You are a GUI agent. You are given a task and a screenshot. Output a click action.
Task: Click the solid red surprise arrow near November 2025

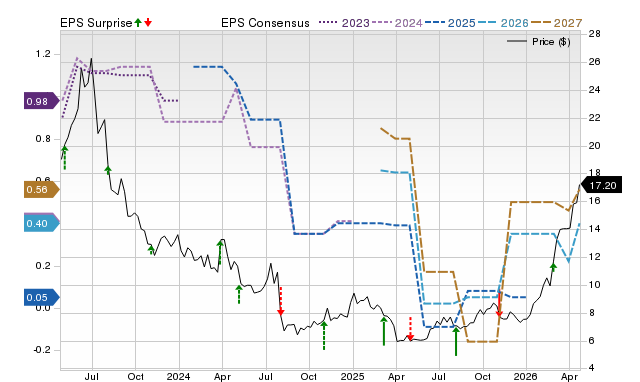pyautogui.click(x=499, y=304)
